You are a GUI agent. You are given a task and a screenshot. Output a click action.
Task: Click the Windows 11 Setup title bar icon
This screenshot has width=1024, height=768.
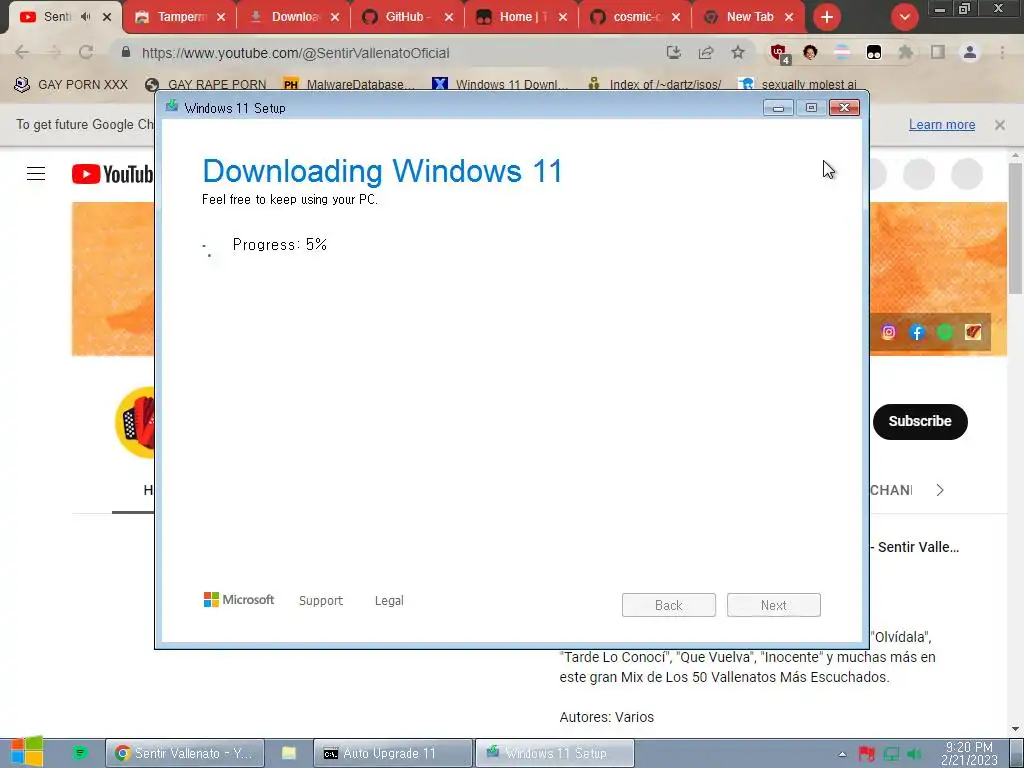click(172, 106)
